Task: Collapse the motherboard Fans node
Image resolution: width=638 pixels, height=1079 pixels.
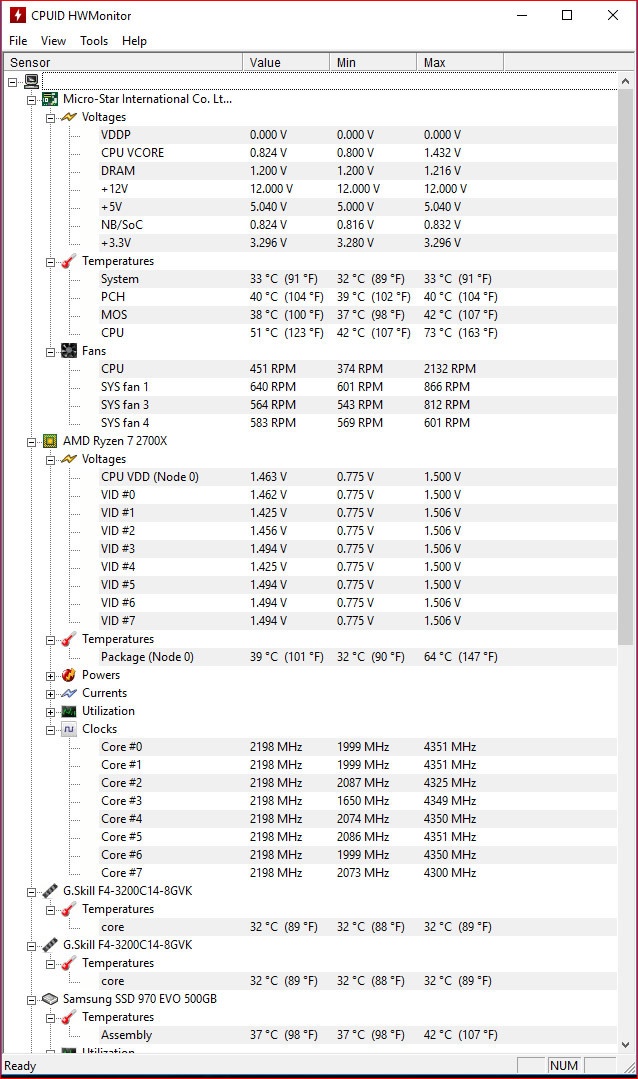Action: (x=51, y=351)
